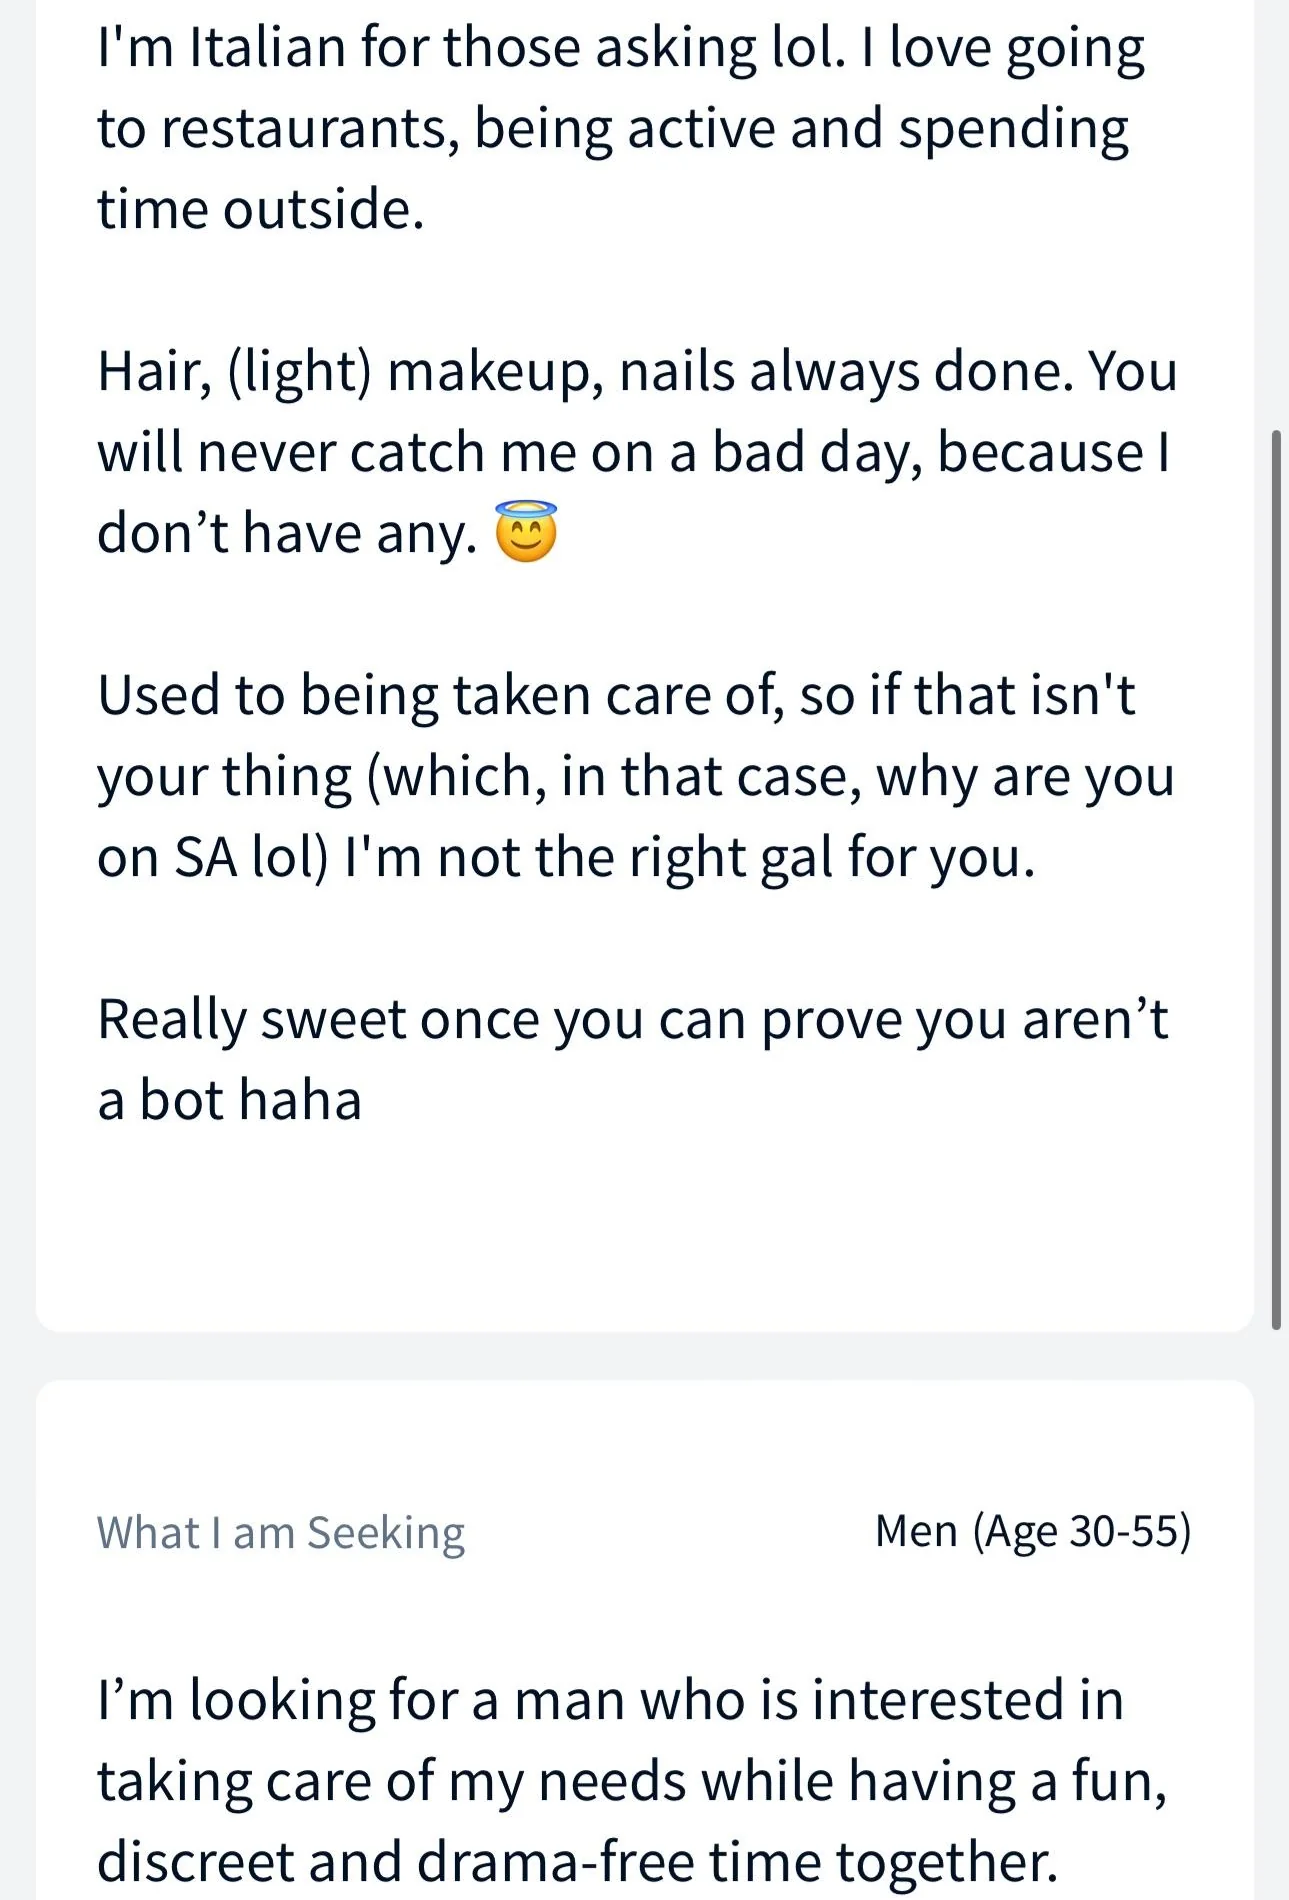Click the gray gap between the two cards
The height and width of the screenshot is (1900, 1289).
(x=644, y=1356)
